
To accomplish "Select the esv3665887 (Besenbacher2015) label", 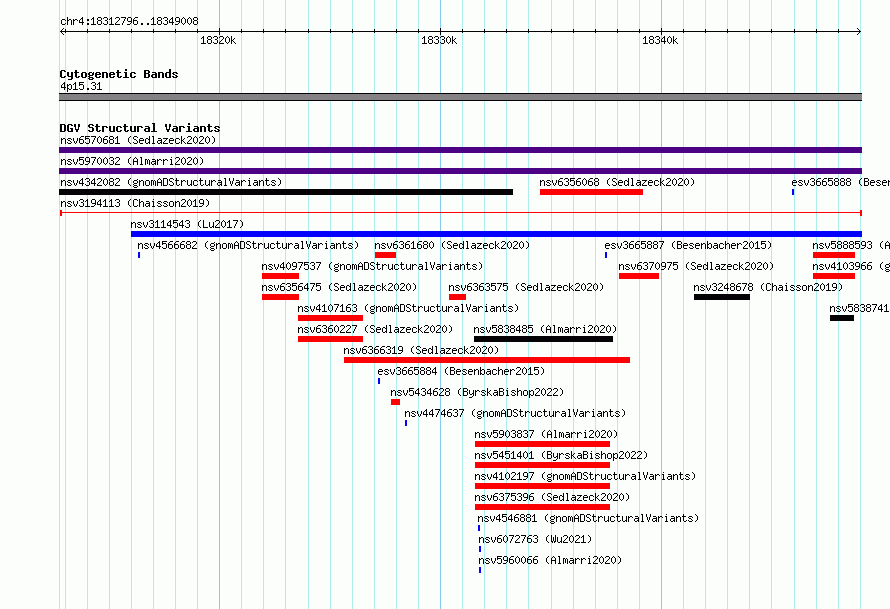I will click(688, 245).
